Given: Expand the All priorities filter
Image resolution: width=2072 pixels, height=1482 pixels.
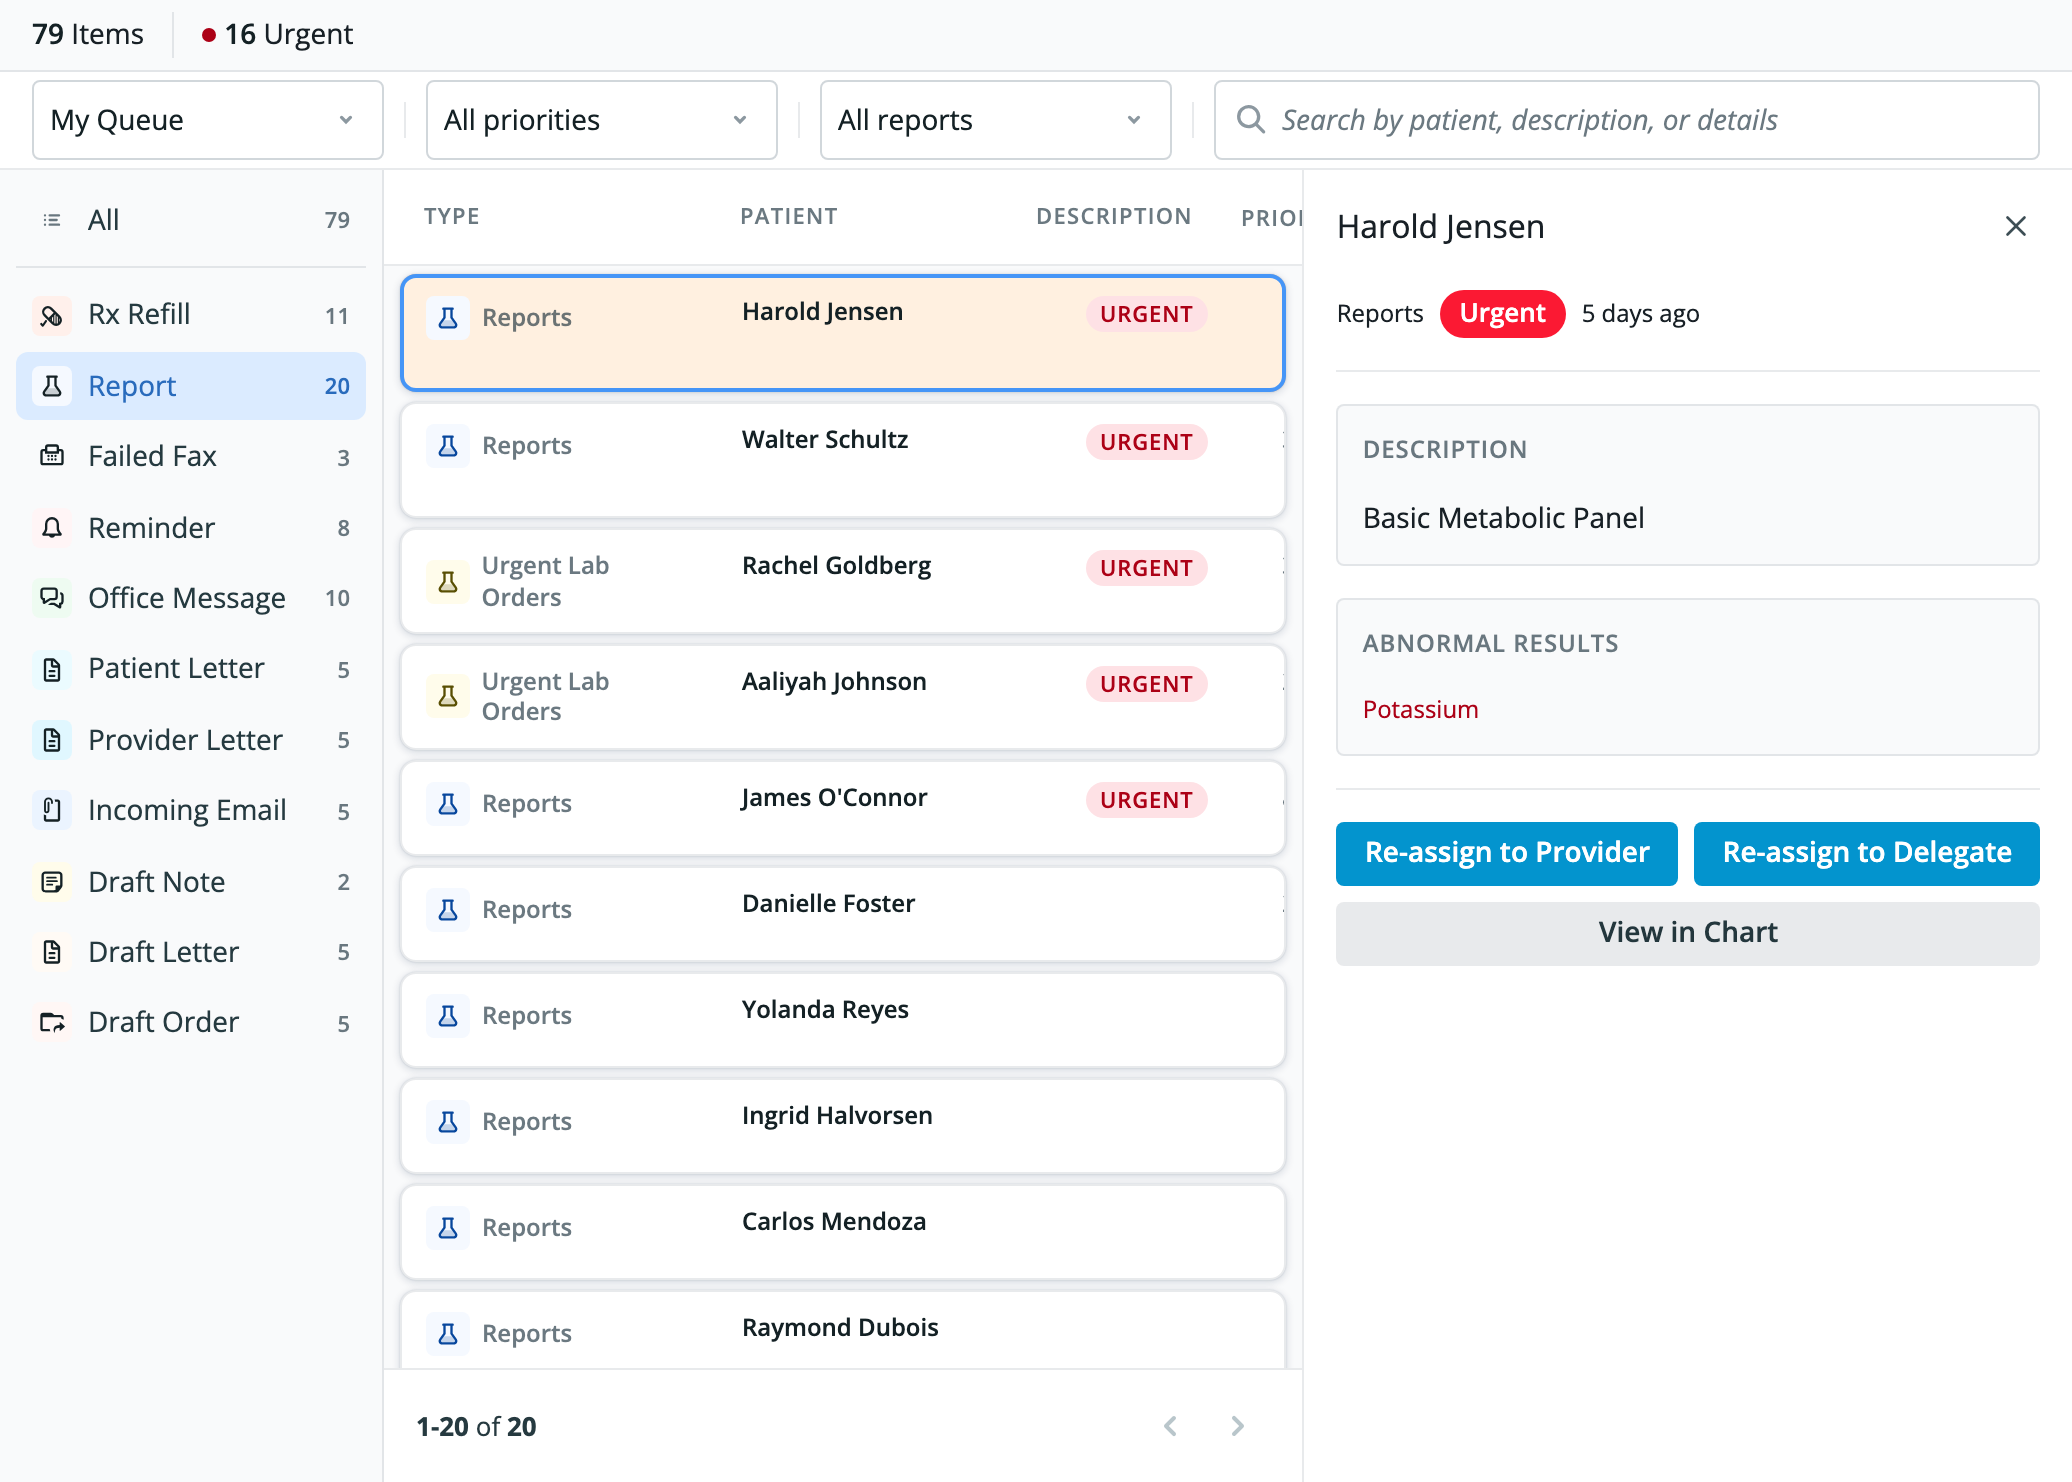Looking at the screenshot, I should (602, 120).
